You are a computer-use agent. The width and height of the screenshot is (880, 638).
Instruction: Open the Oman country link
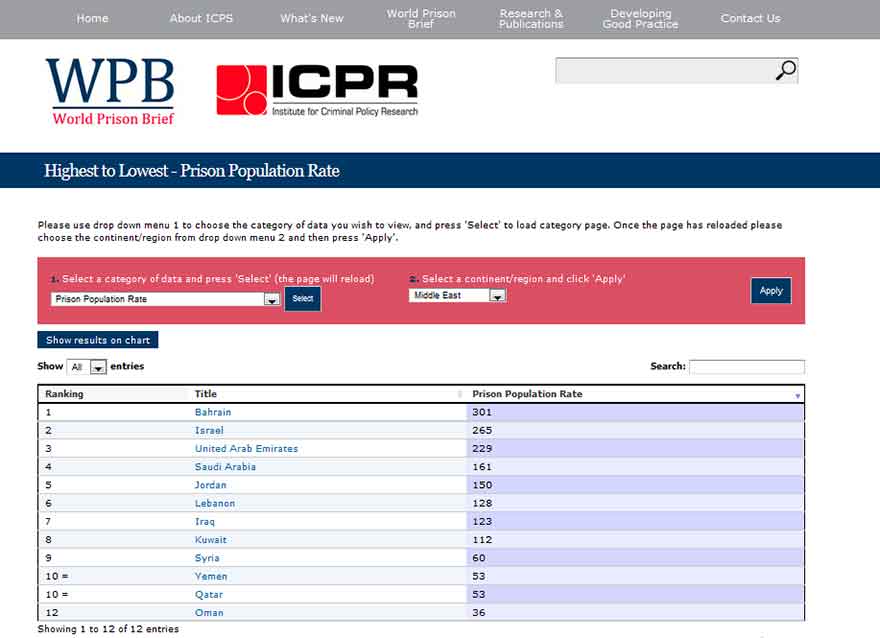(209, 612)
